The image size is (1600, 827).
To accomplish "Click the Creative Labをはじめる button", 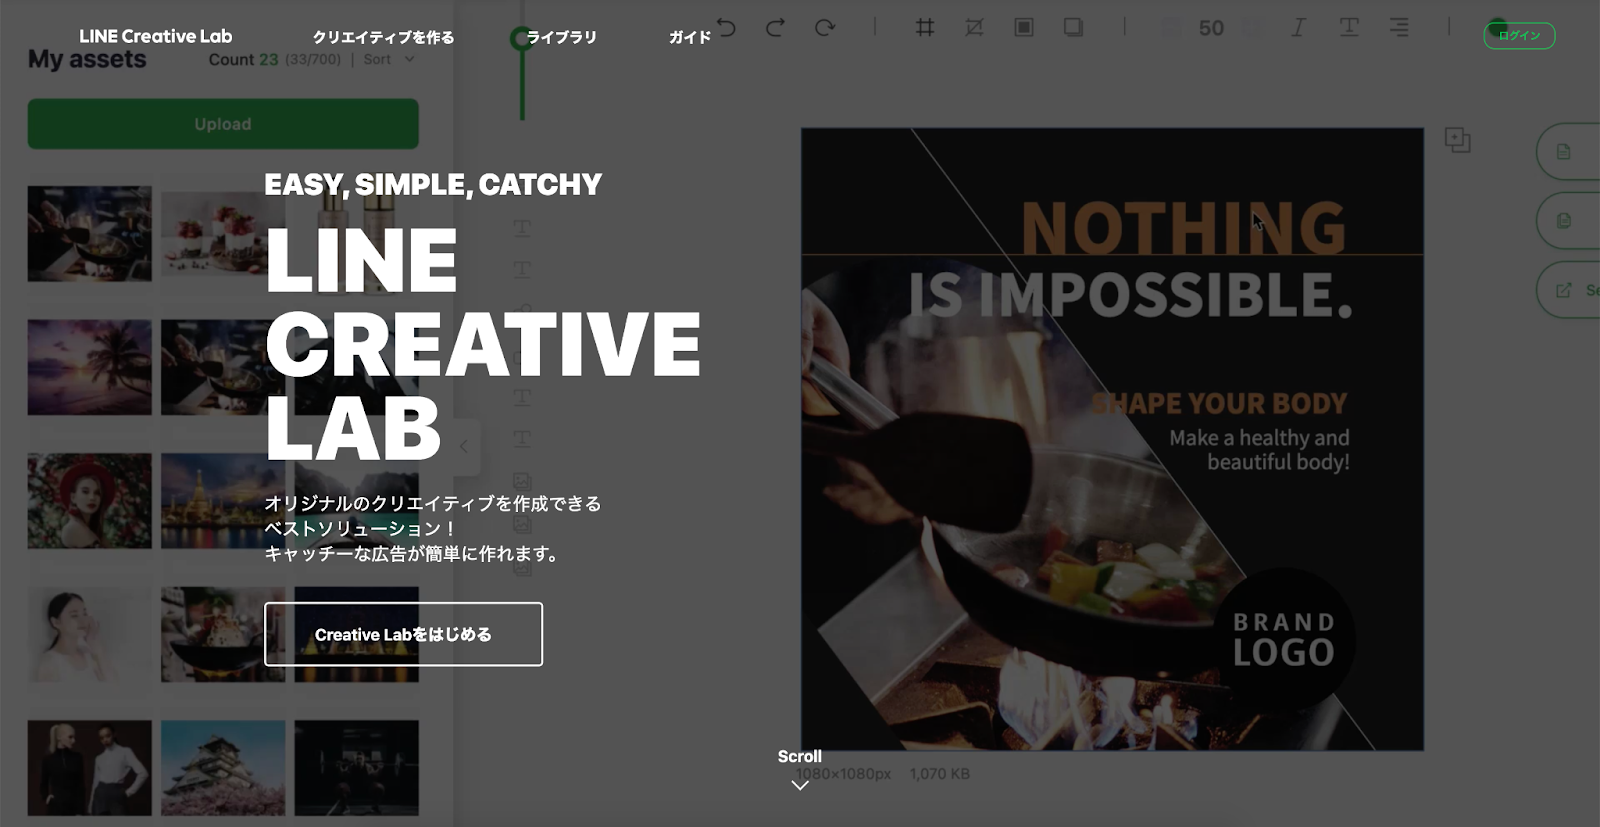I will click(403, 634).
